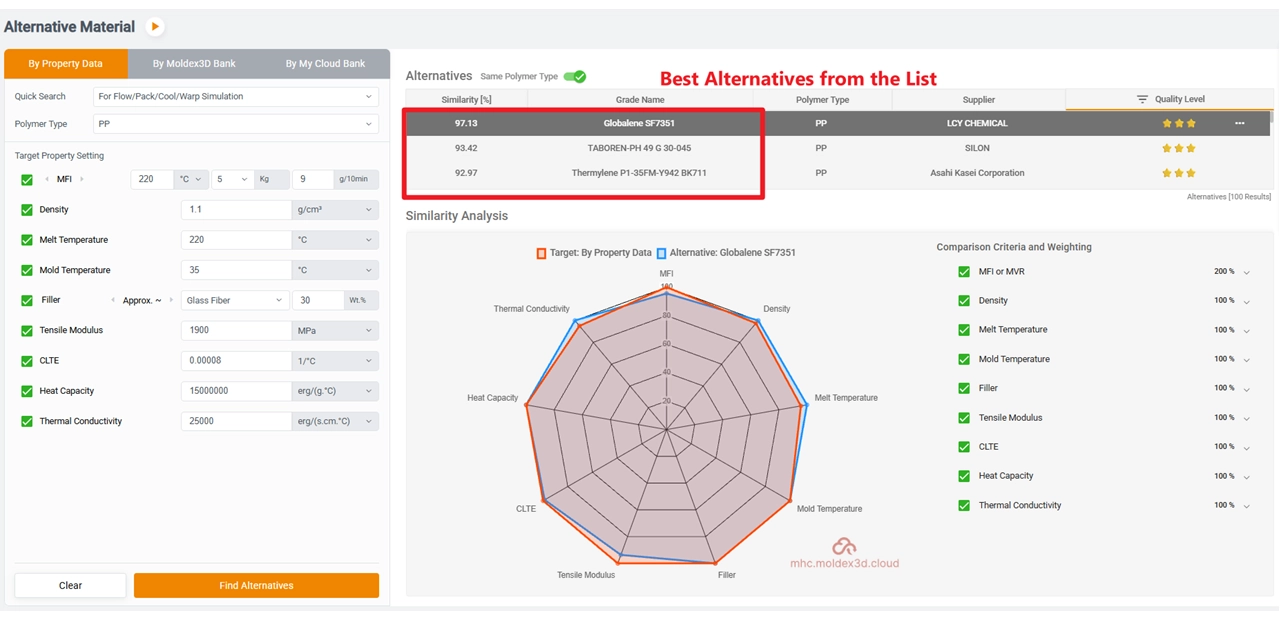Open the Polymer Type dropdown
1280x620 pixels.
pos(235,124)
